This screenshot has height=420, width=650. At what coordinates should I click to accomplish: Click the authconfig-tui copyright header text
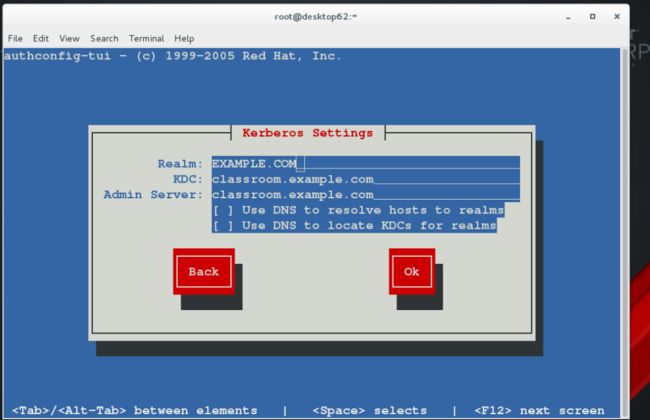tap(172, 56)
